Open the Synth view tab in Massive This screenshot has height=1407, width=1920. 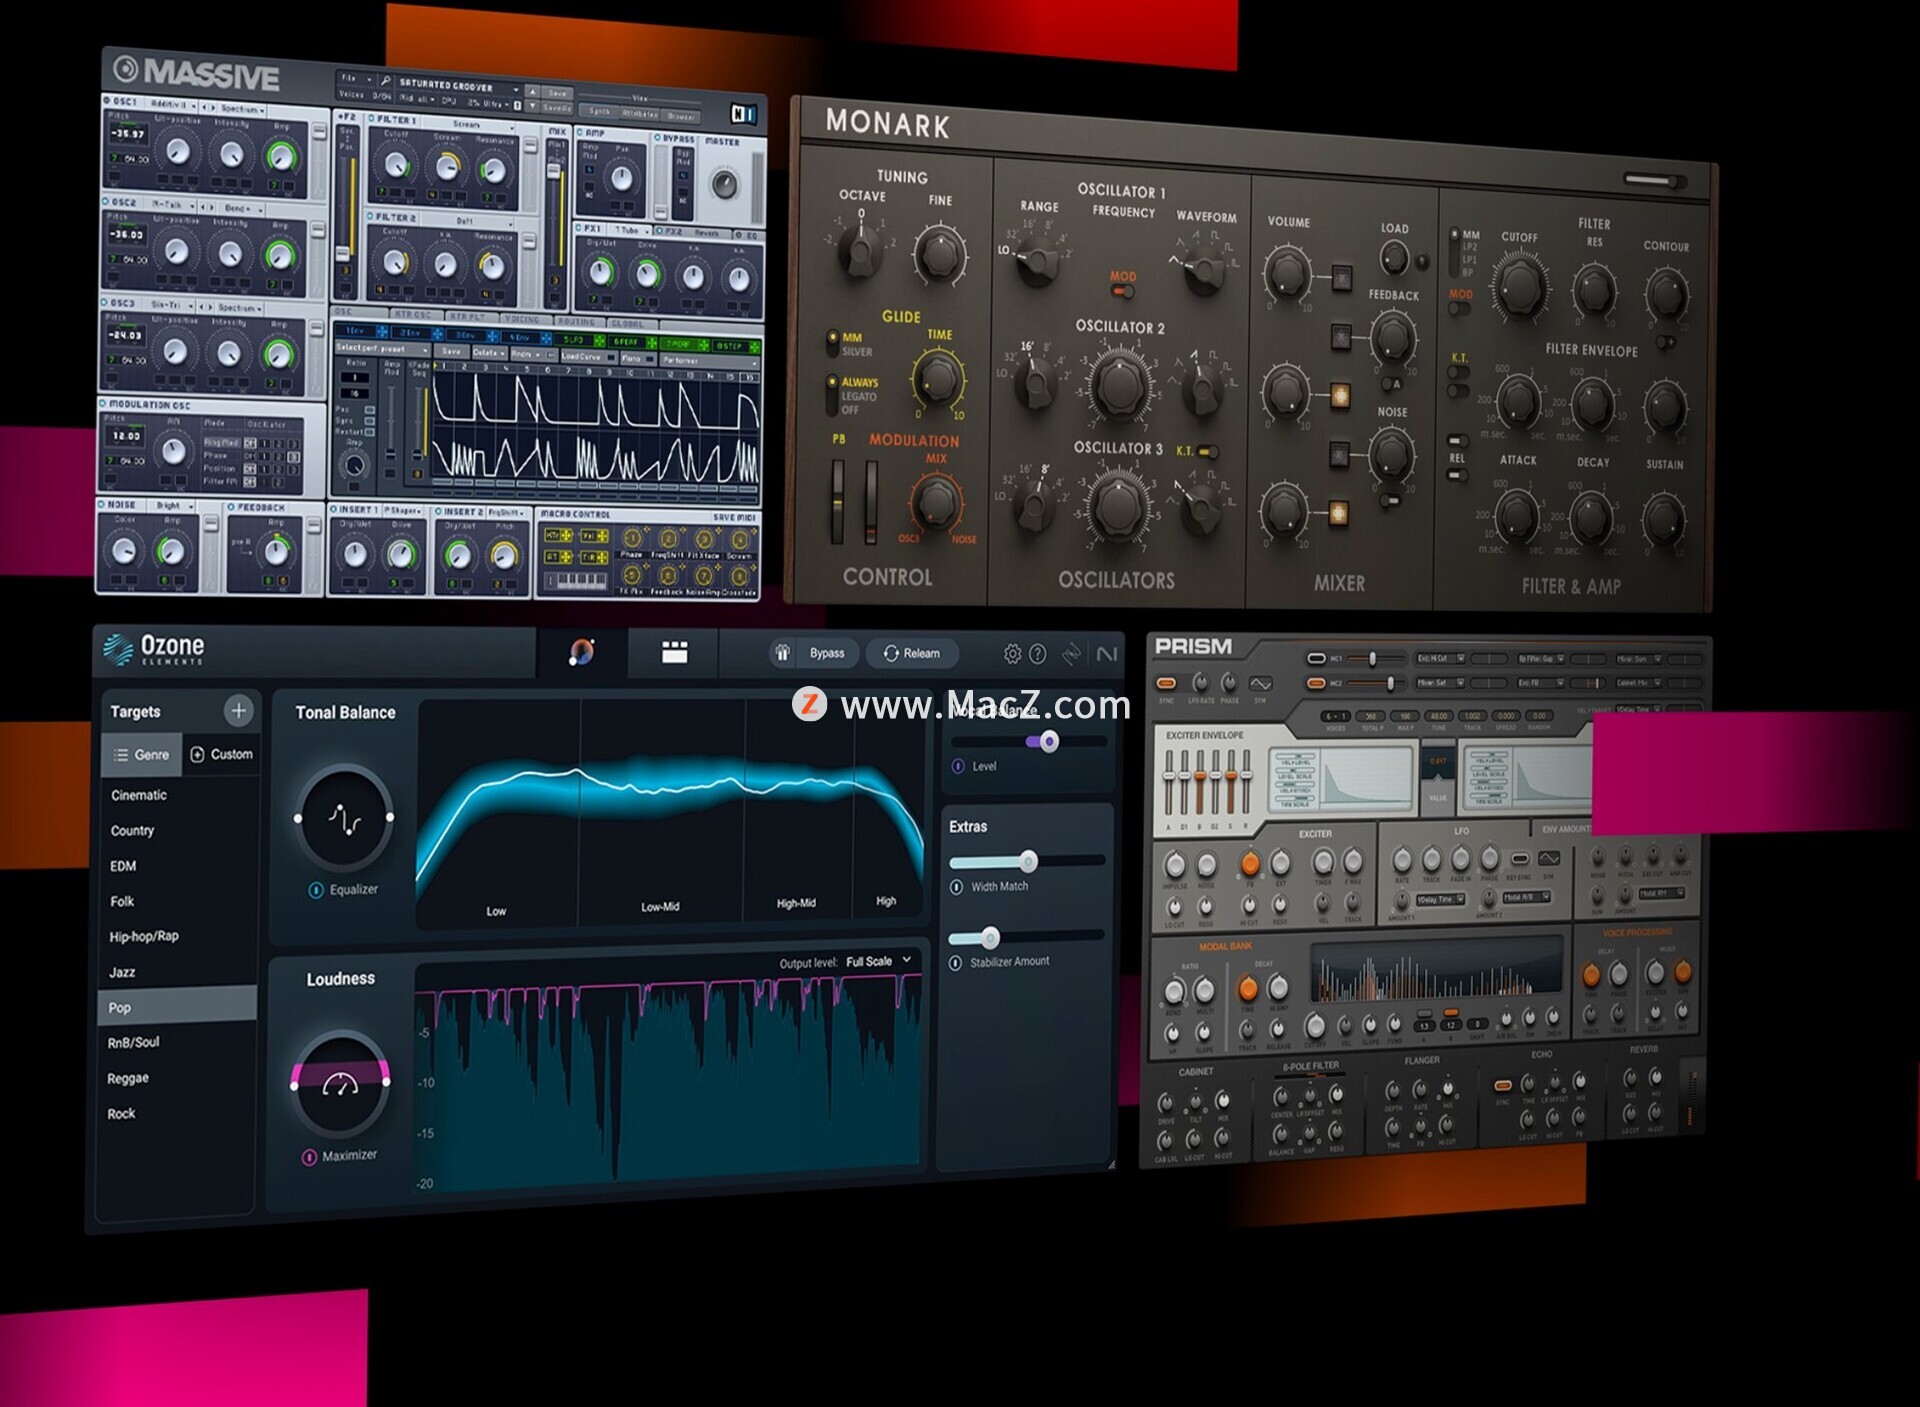(601, 111)
